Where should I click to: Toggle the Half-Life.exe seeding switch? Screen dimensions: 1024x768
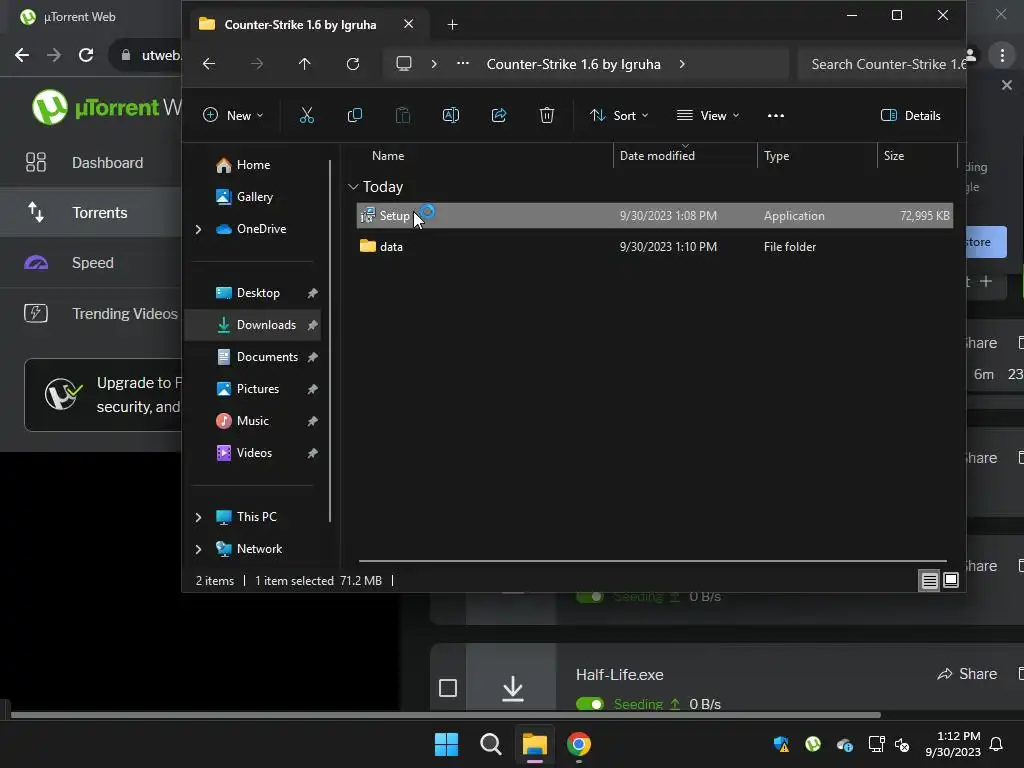click(590, 704)
